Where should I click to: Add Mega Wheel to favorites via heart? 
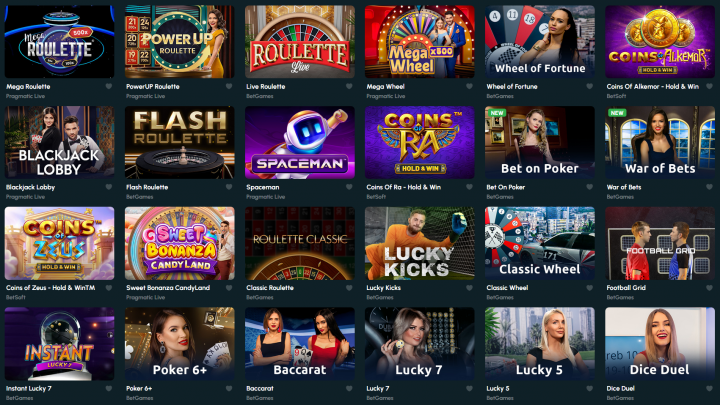[469, 86]
